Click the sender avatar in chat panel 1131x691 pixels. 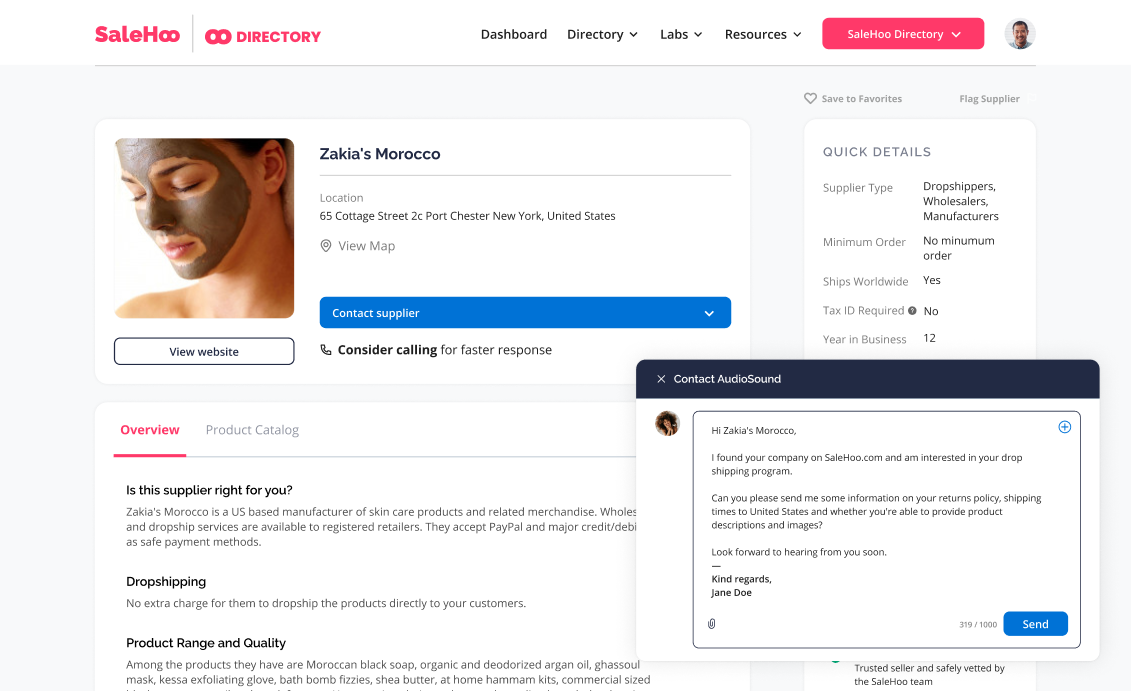tap(667, 423)
